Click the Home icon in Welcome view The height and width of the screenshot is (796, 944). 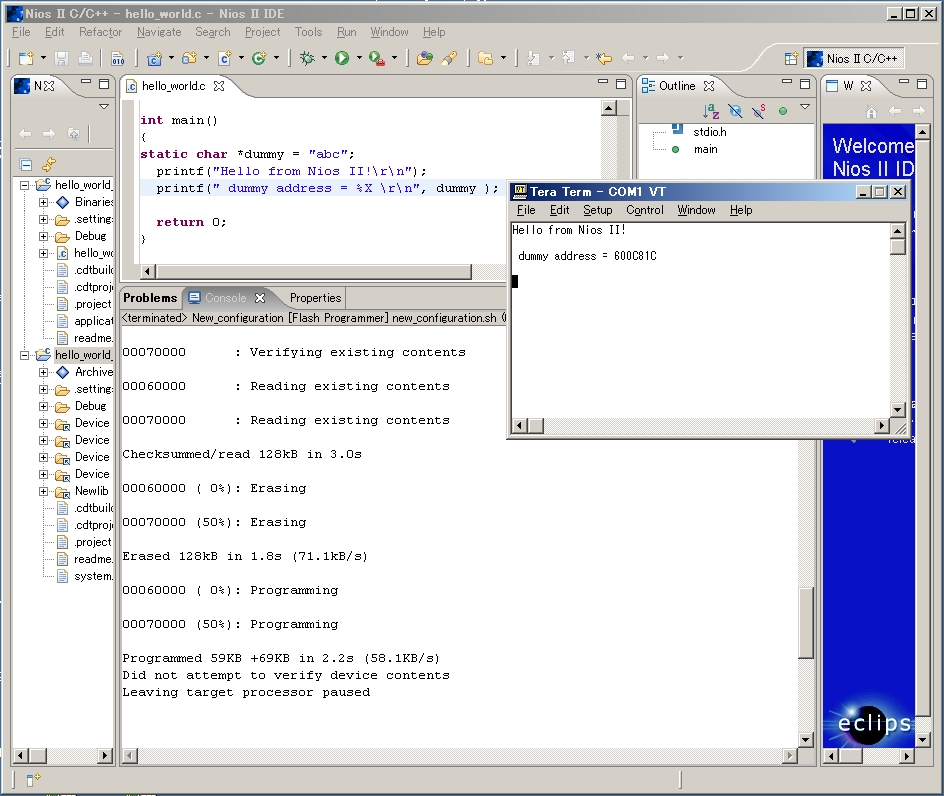[x=871, y=111]
